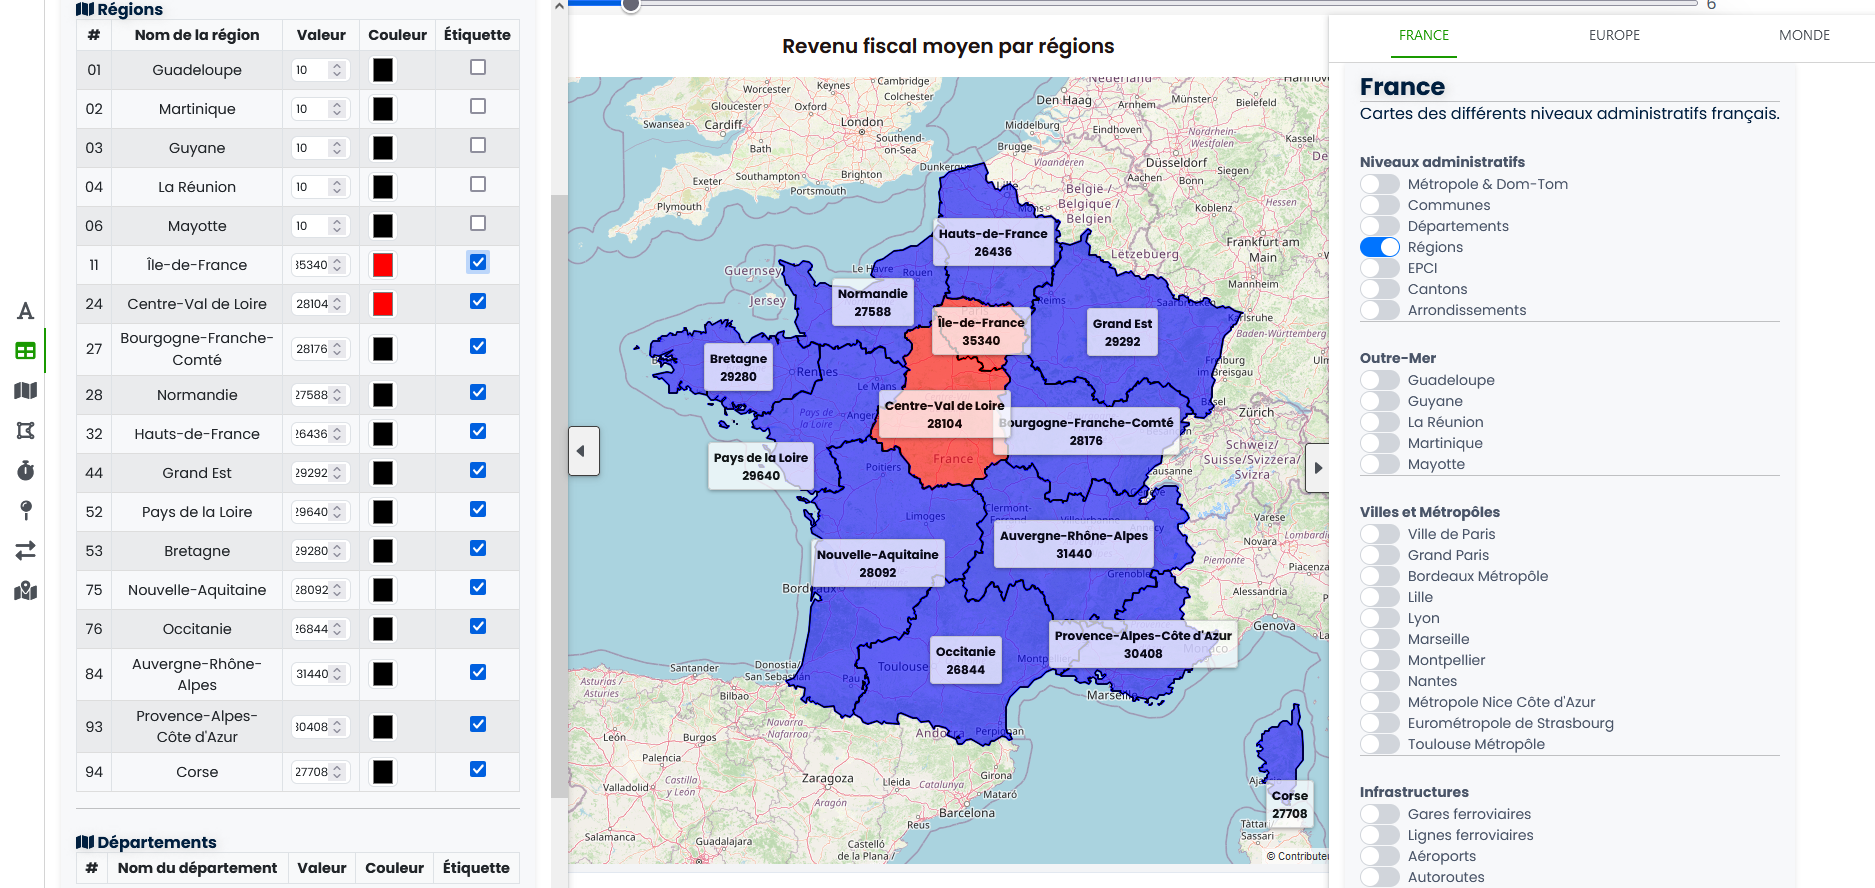1875x888 pixels.
Task: Click the Guadeloupe value stepper arrows
Action: 337,70
